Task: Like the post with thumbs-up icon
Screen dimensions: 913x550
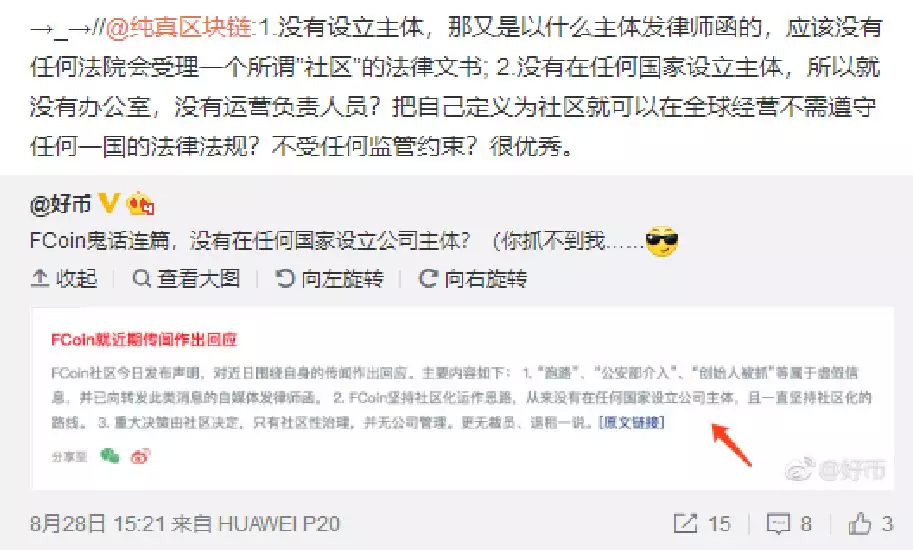Action: click(x=859, y=523)
